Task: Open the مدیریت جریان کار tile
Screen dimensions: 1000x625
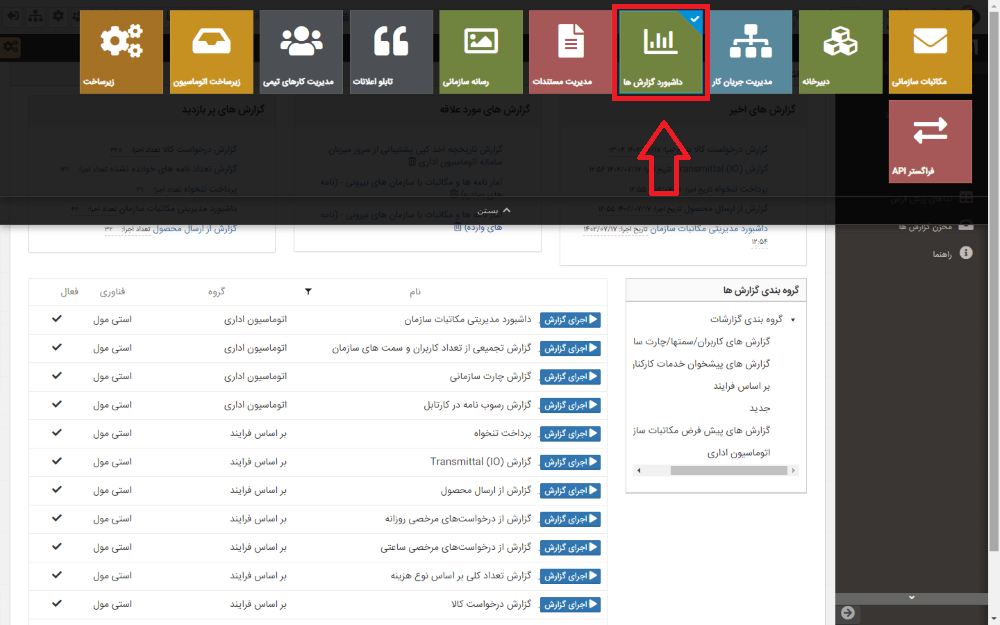Action: tap(750, 51)
